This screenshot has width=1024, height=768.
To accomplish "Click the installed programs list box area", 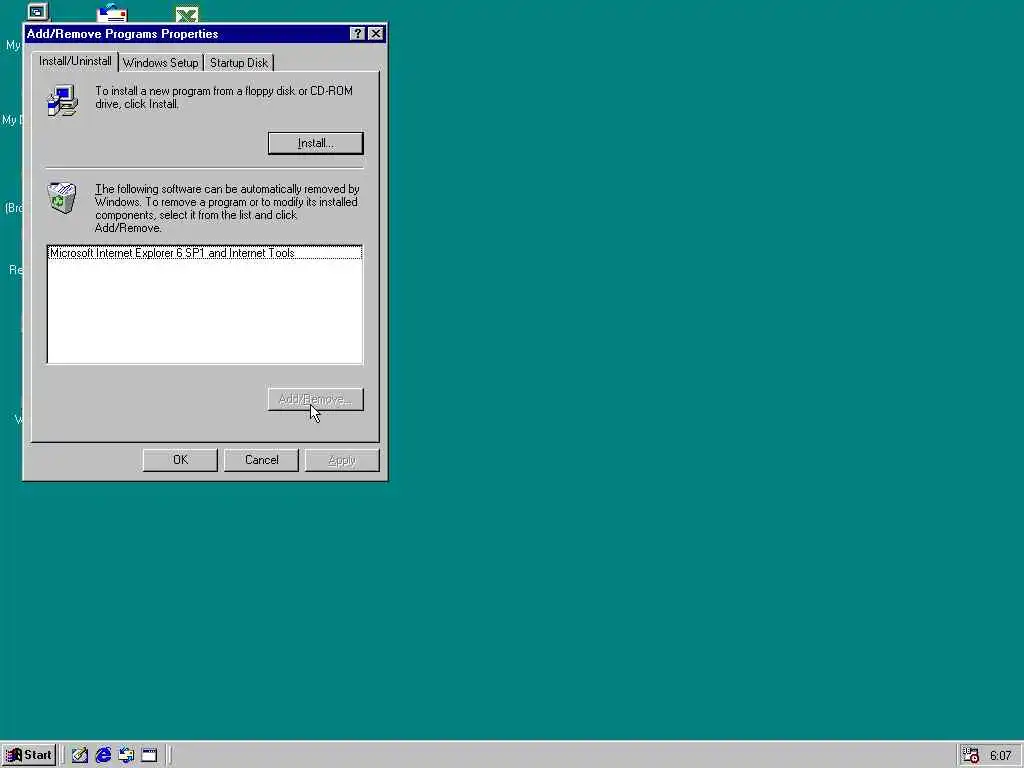I will tap(204, 304).
